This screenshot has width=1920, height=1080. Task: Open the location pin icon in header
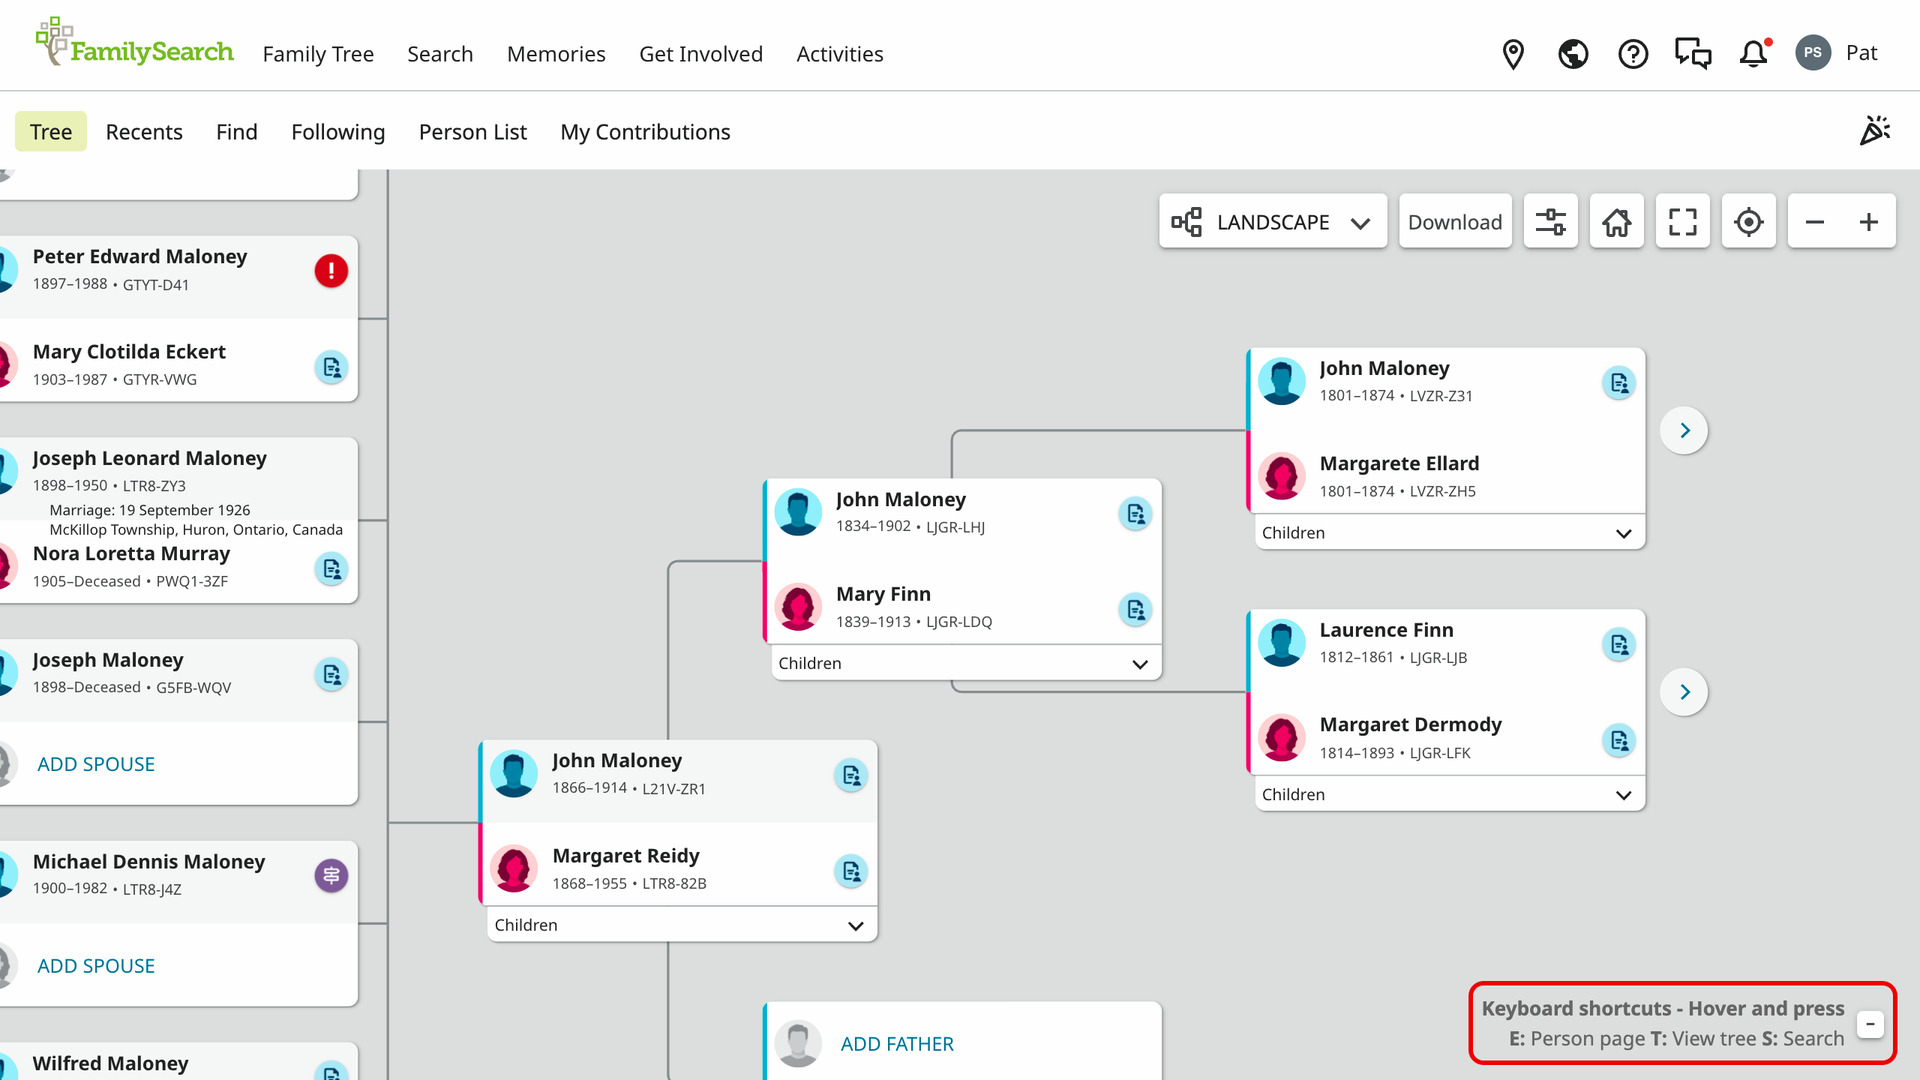pyautogui.click(x=1513, y=54)
